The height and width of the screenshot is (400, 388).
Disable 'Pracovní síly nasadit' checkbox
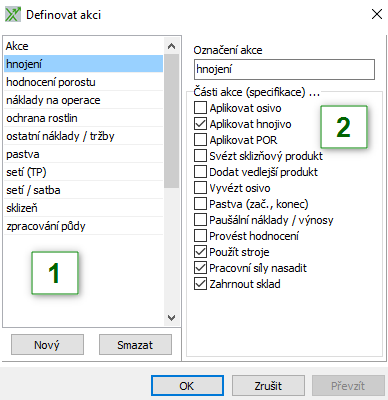click(200, 268)
